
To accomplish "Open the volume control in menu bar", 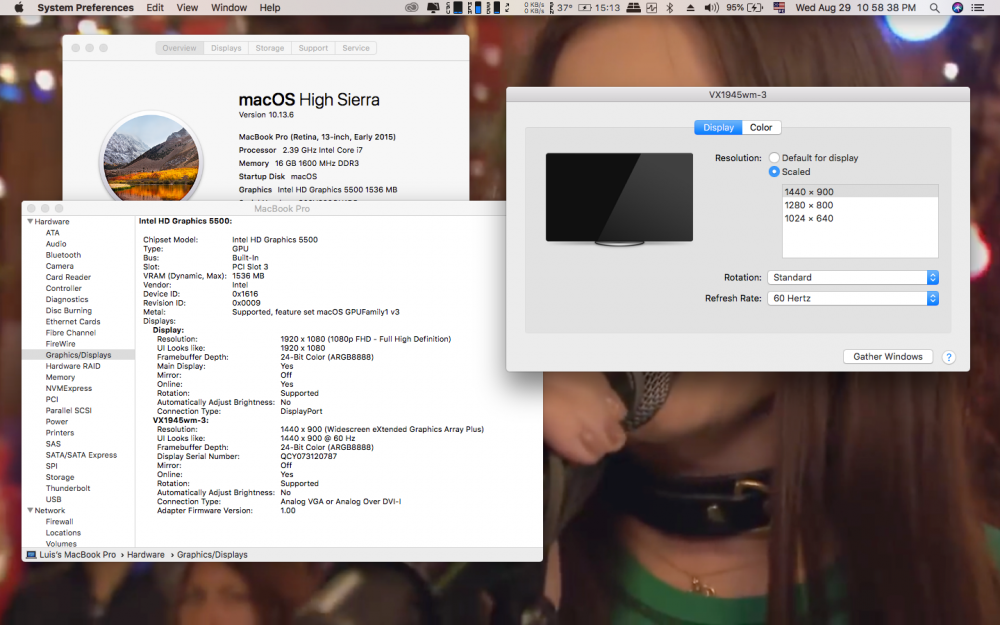I will [712, 8].
